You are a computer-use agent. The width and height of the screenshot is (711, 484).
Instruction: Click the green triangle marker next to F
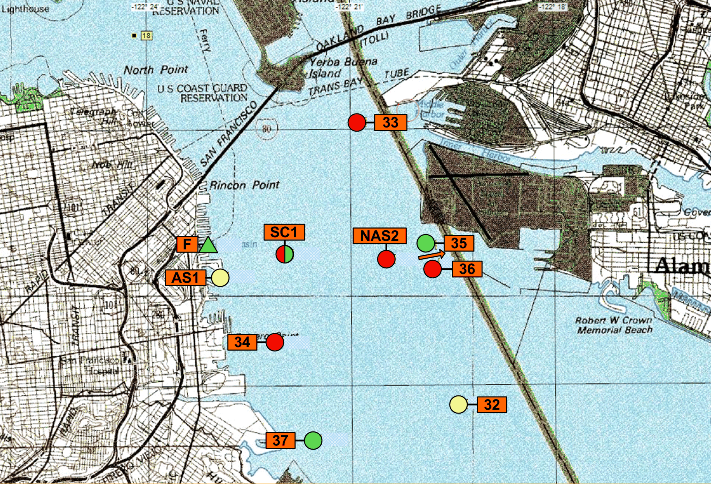208,245
